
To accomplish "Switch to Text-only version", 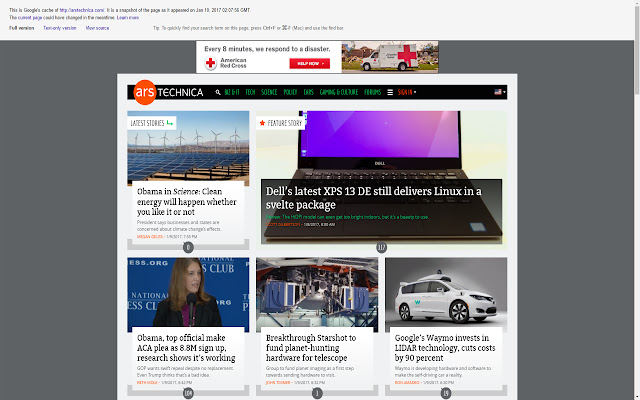I will point(60,28).
